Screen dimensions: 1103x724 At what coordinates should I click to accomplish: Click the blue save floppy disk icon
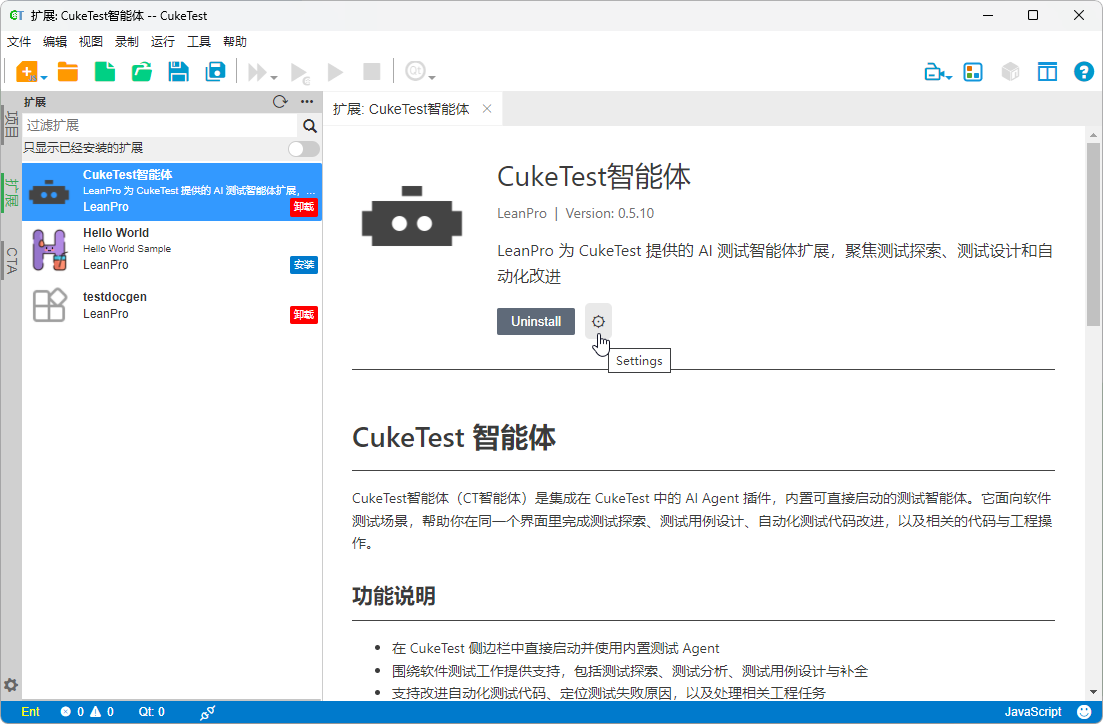[x=178, y=72]
